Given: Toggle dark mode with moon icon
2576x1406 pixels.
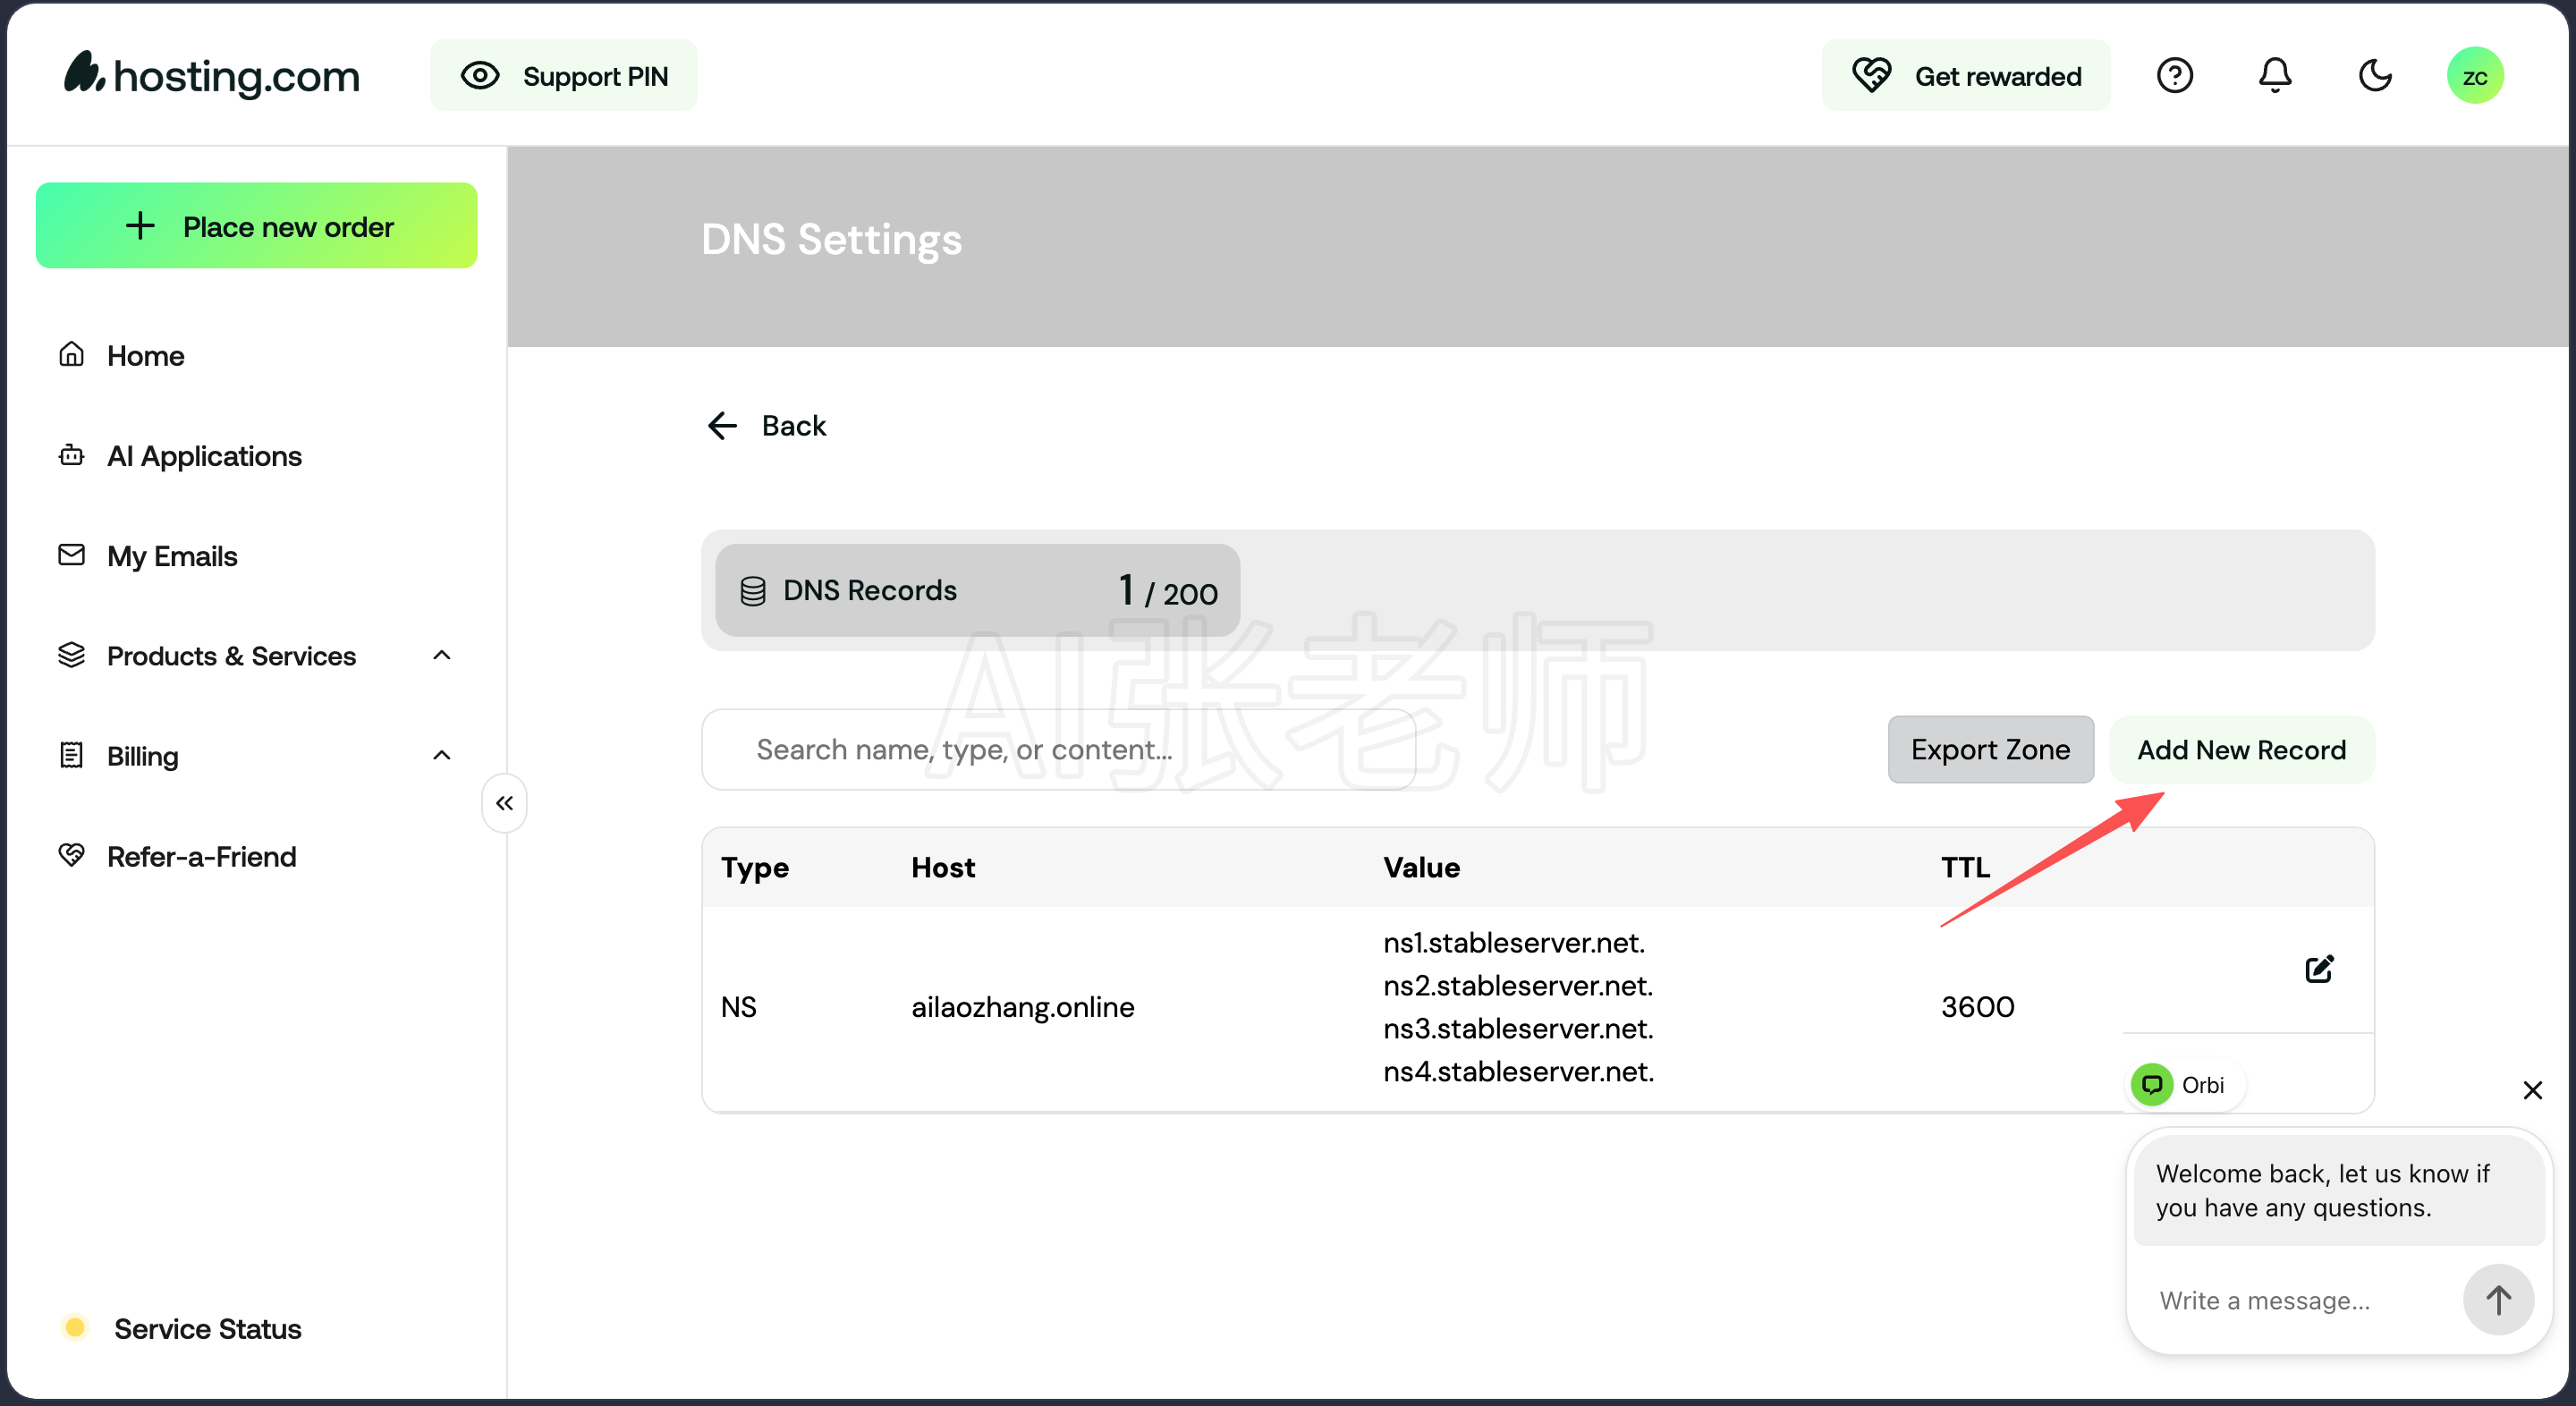Looking at the screenshot, I should pyautogui.click(x=2375, y=76).
